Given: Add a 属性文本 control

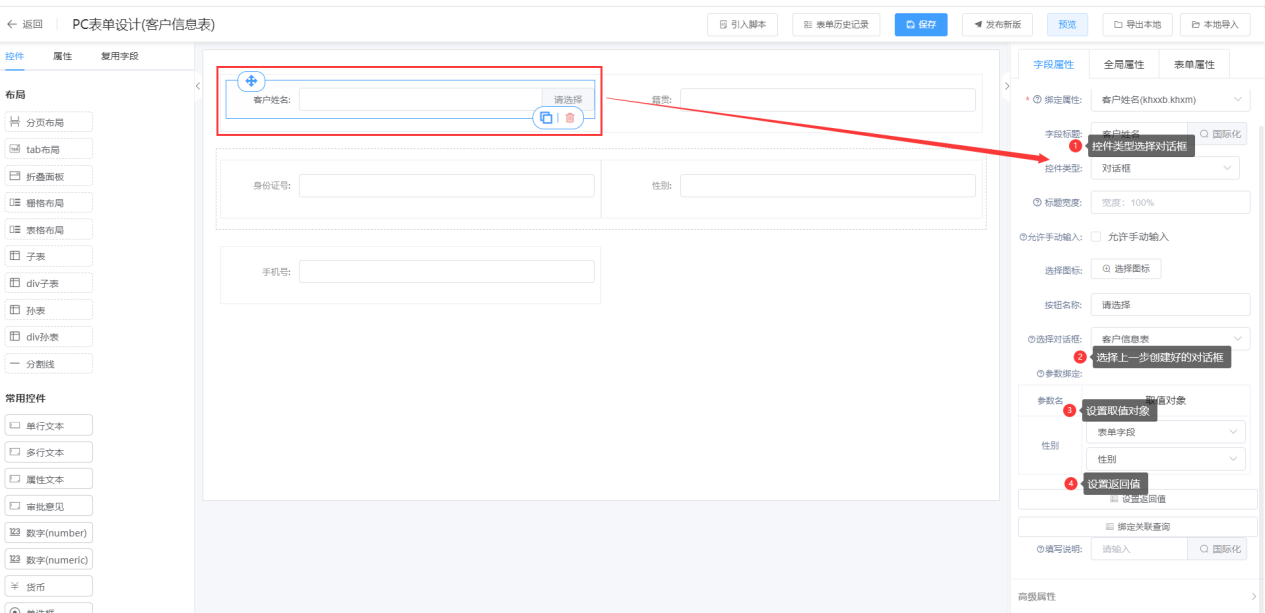Looking at the screenshot, I should coord(49,479).
